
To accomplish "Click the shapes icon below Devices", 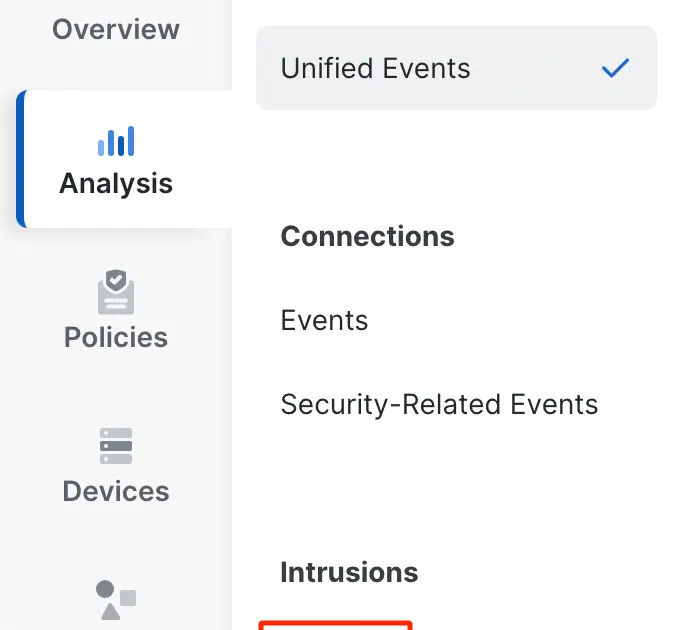I will click(116, 599).
